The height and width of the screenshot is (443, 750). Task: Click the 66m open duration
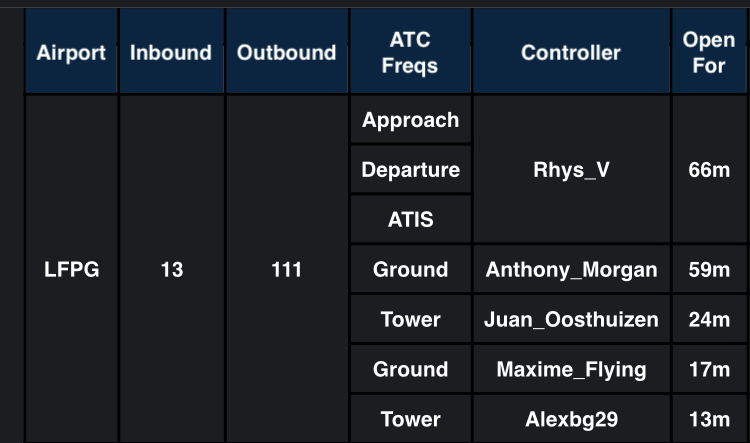click(709, 170)
